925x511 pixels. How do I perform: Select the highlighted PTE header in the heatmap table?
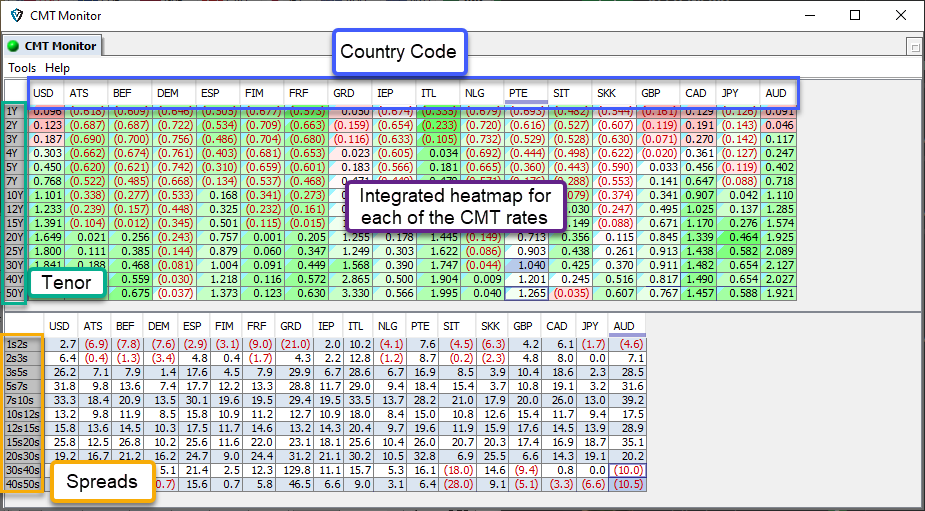(x=526, y=93)
